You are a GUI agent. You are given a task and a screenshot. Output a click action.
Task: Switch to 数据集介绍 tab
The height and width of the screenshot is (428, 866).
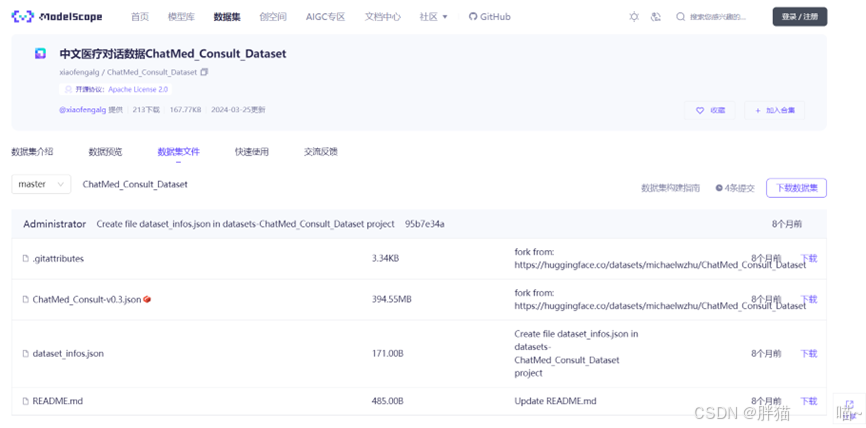(x=32, y=152)
